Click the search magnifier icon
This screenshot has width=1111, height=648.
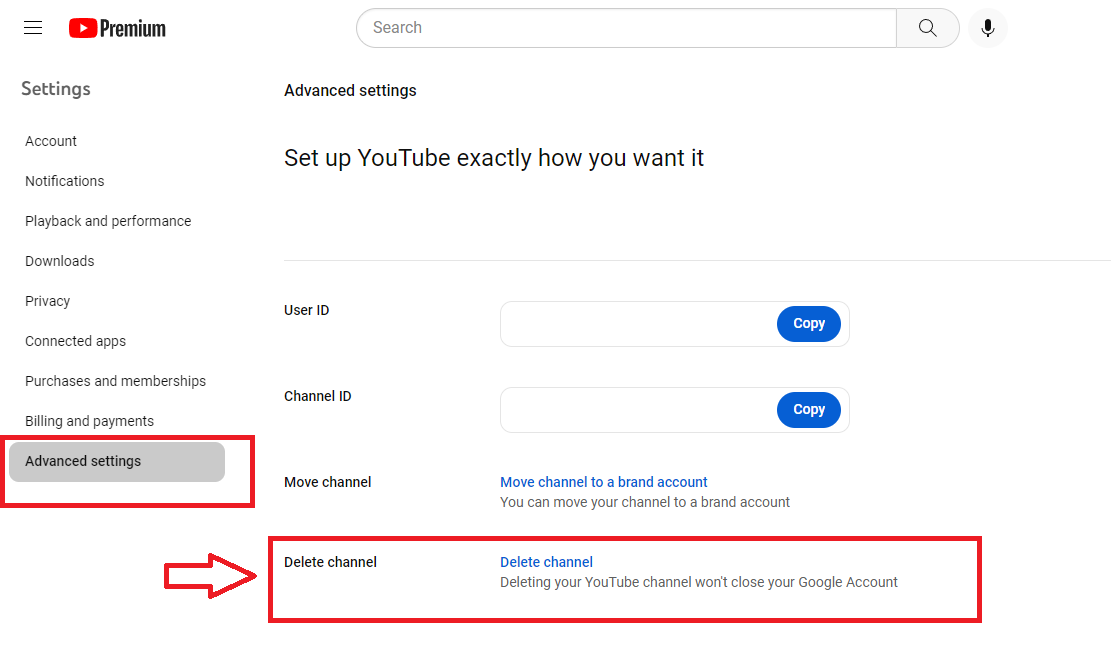tap(926, 27)
